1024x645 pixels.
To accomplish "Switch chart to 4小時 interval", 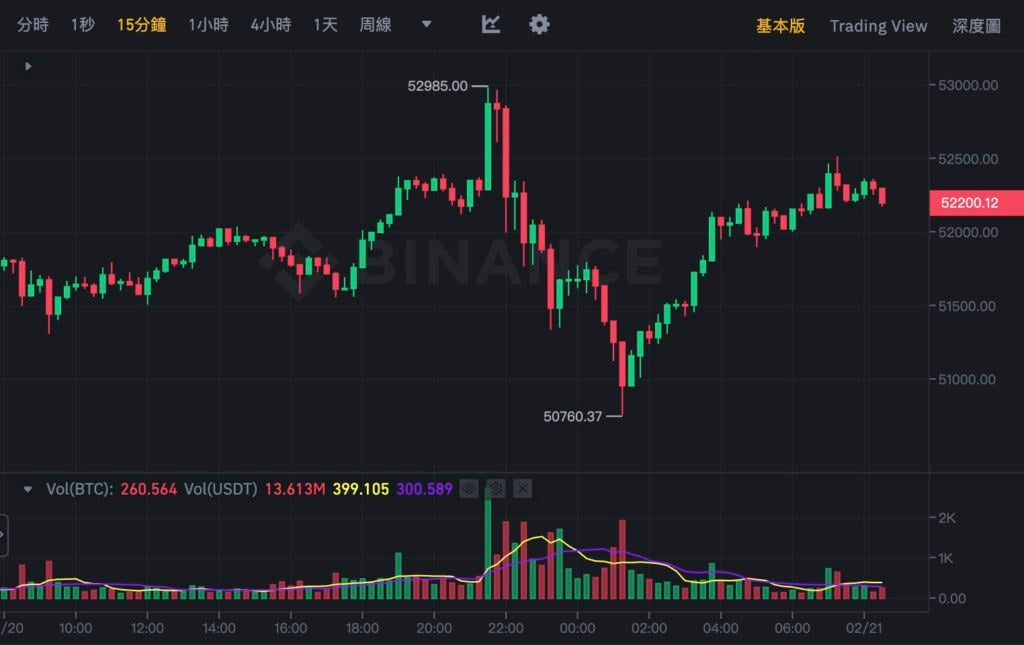I will pyautogui.click(x=270, y=25).
